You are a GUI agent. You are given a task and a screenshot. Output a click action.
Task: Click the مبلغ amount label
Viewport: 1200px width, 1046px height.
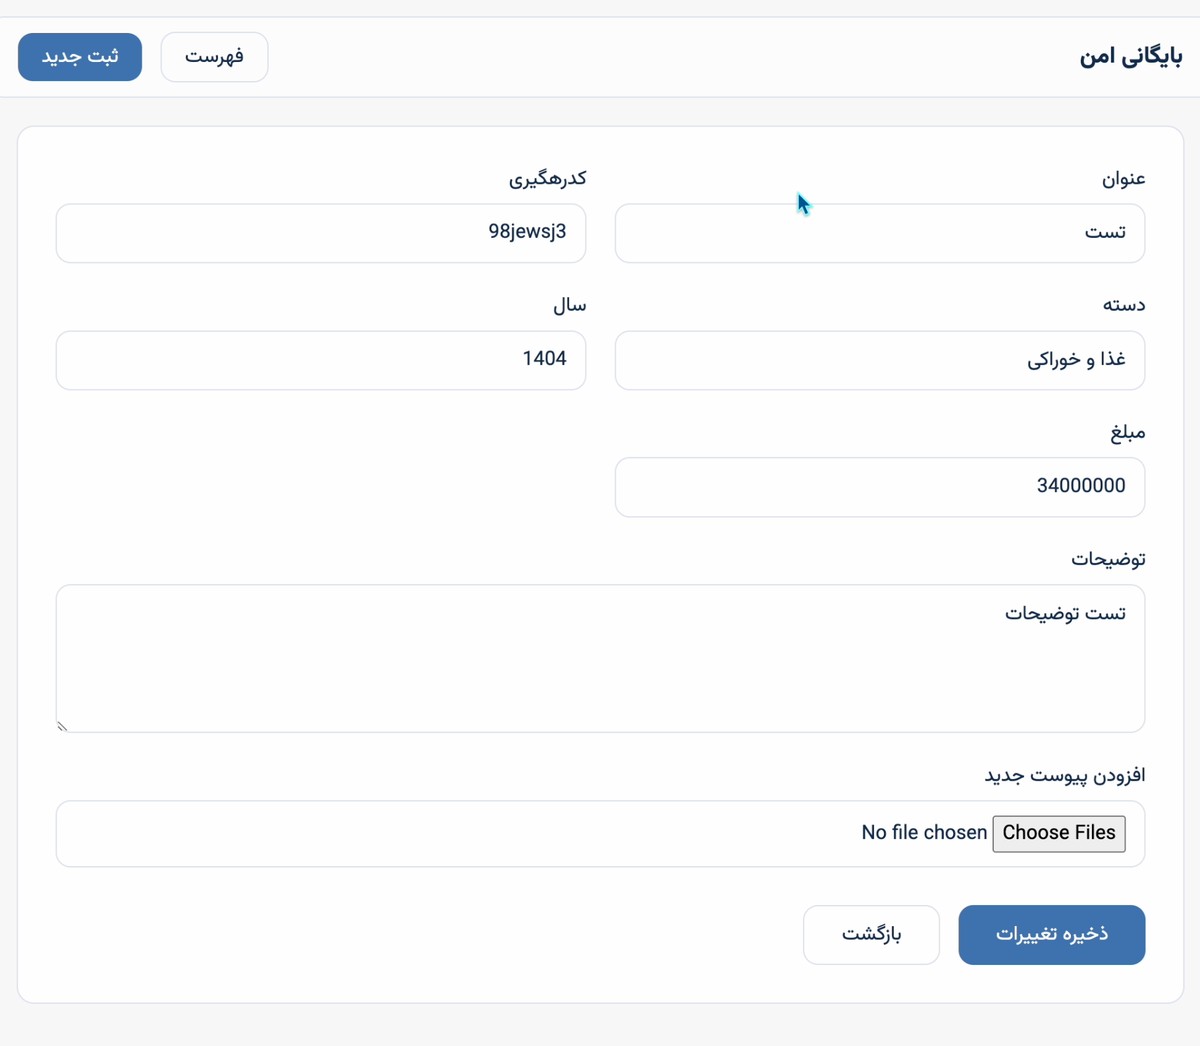1130,433
